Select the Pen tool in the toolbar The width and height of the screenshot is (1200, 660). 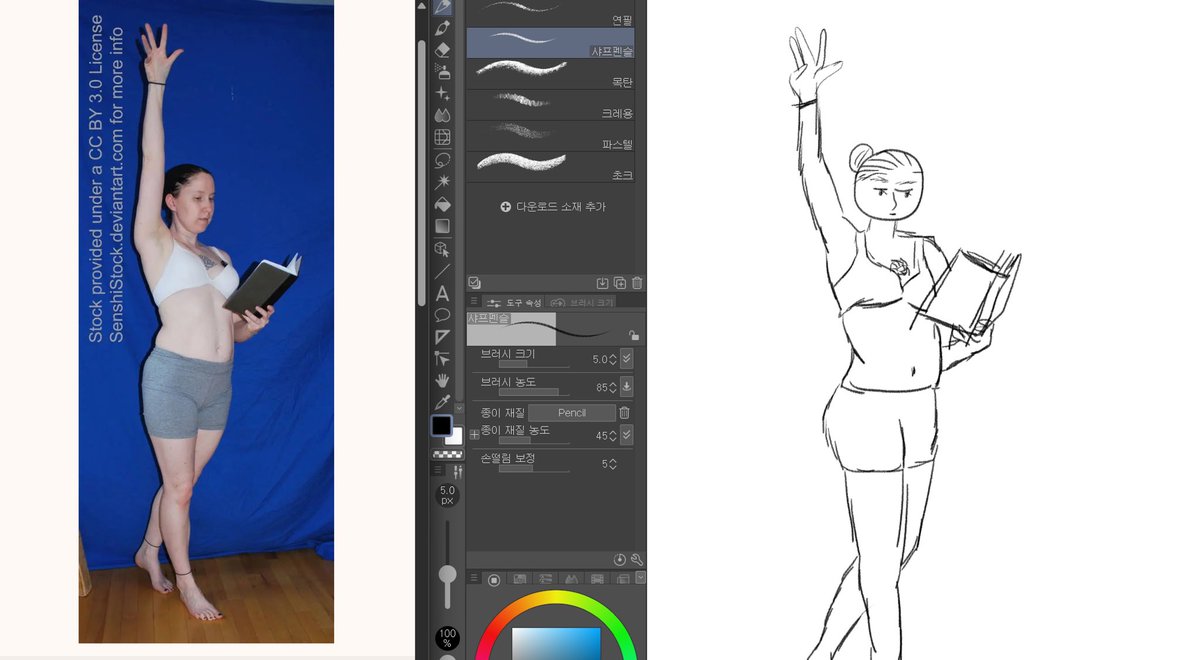coord(442,6)
